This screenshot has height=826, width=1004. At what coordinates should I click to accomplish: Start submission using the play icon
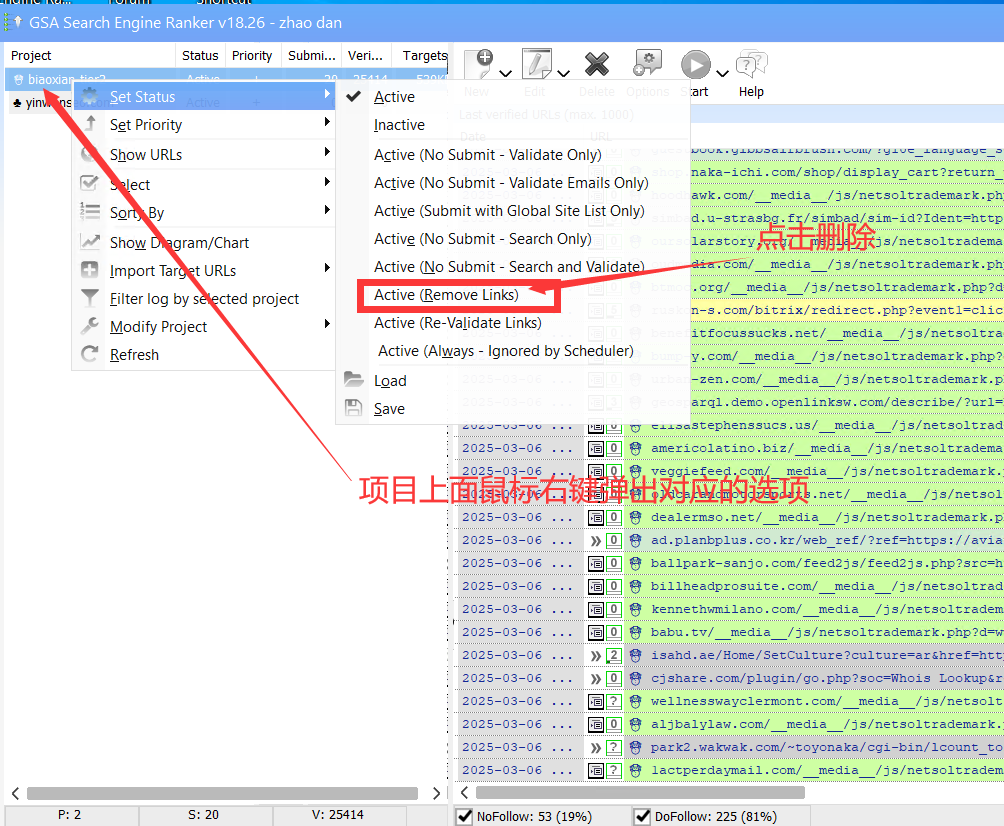pyautogui.click(x=696, y=64)
